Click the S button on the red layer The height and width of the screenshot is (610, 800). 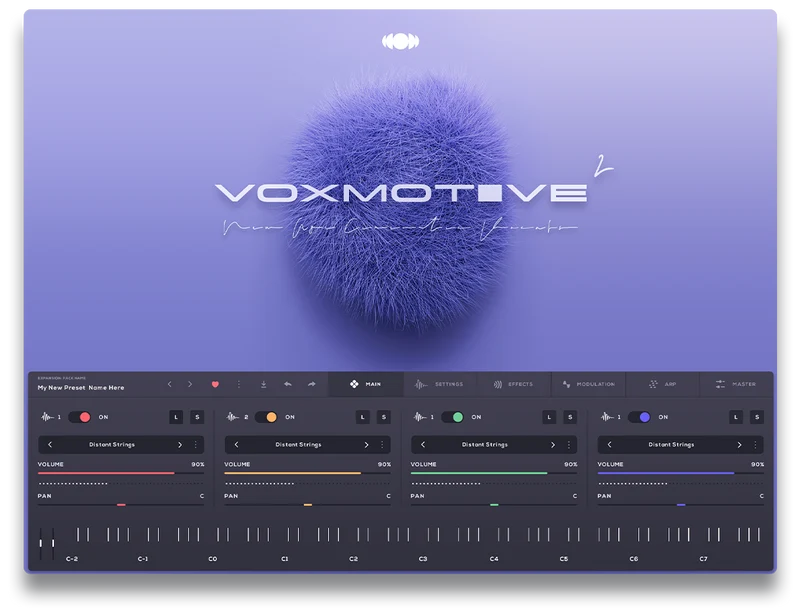(197, 417)
